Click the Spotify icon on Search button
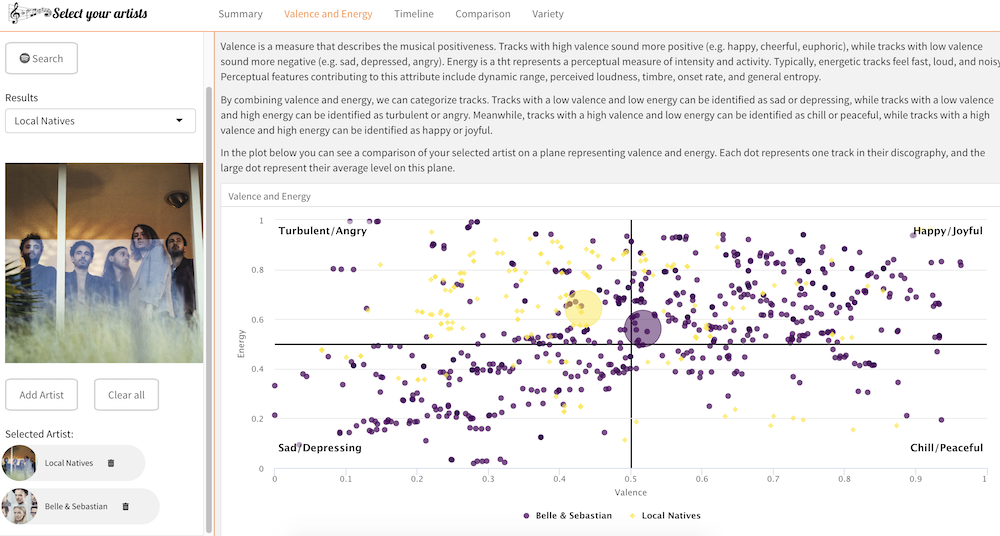The height and width of the screenshot is (536, 1000). coord(24,59)
